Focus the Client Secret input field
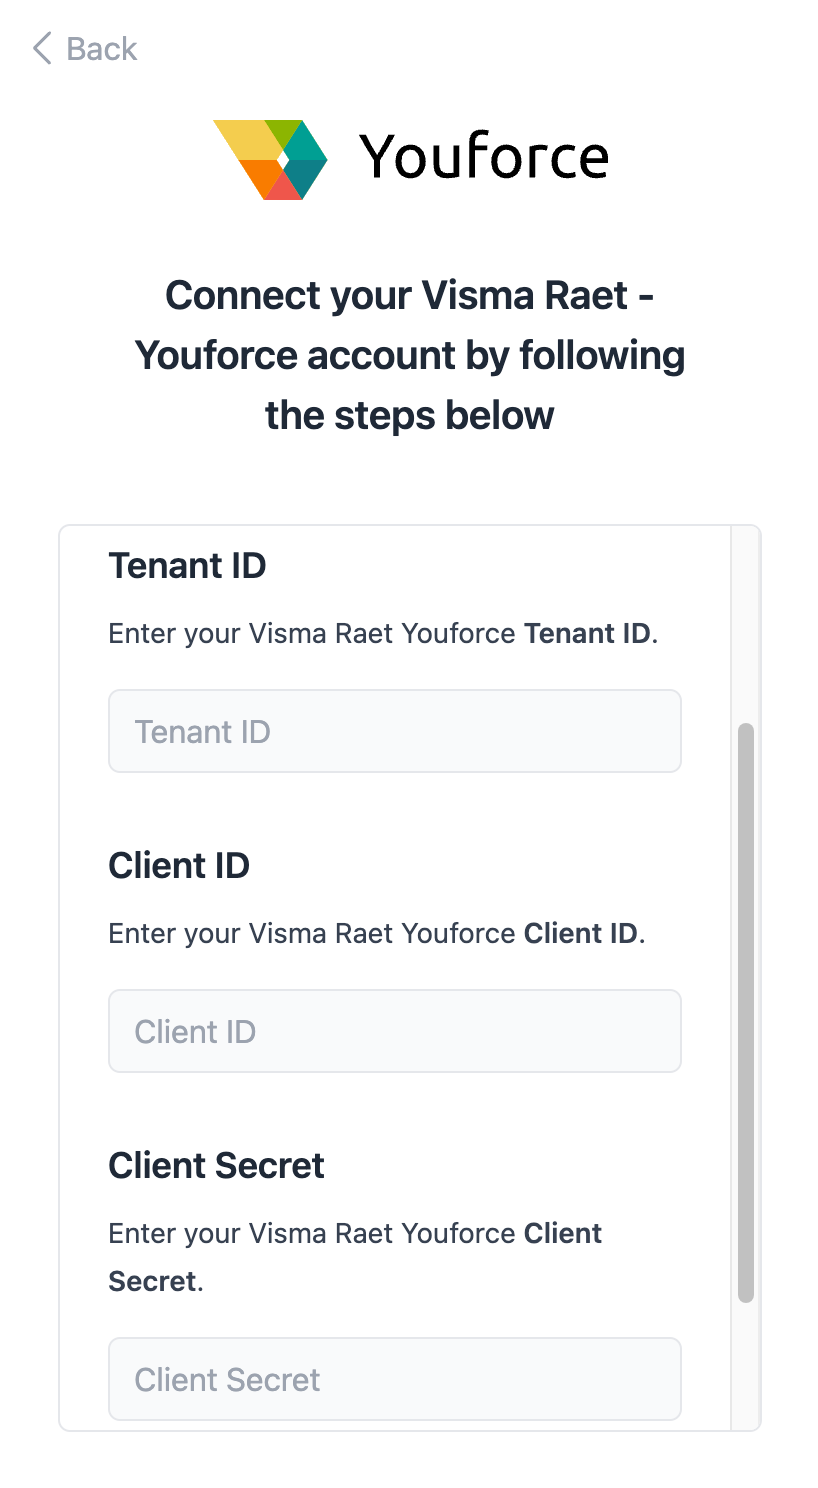Image resolution: width=818 pixels, height=1488 pixels. pyautogui.click(x=394, y=1379)
